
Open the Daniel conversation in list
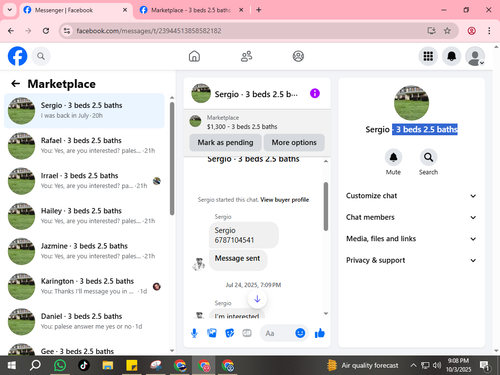point(84,322)
